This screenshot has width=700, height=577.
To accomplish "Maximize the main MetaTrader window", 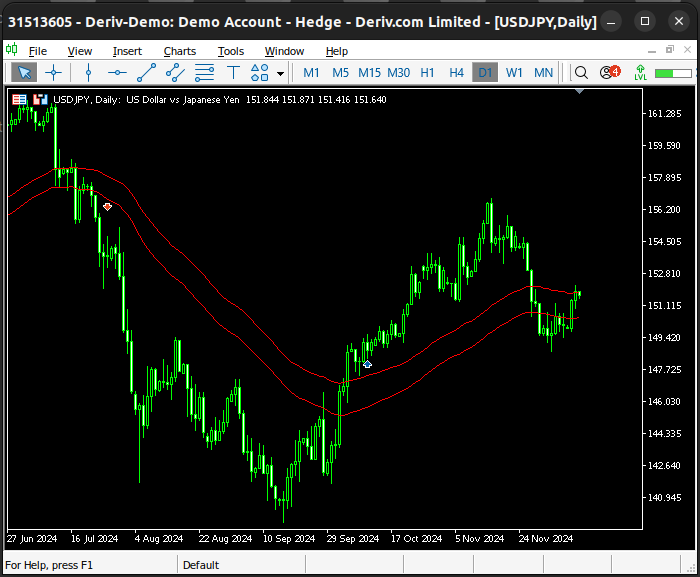I will [x=645, y=21].
